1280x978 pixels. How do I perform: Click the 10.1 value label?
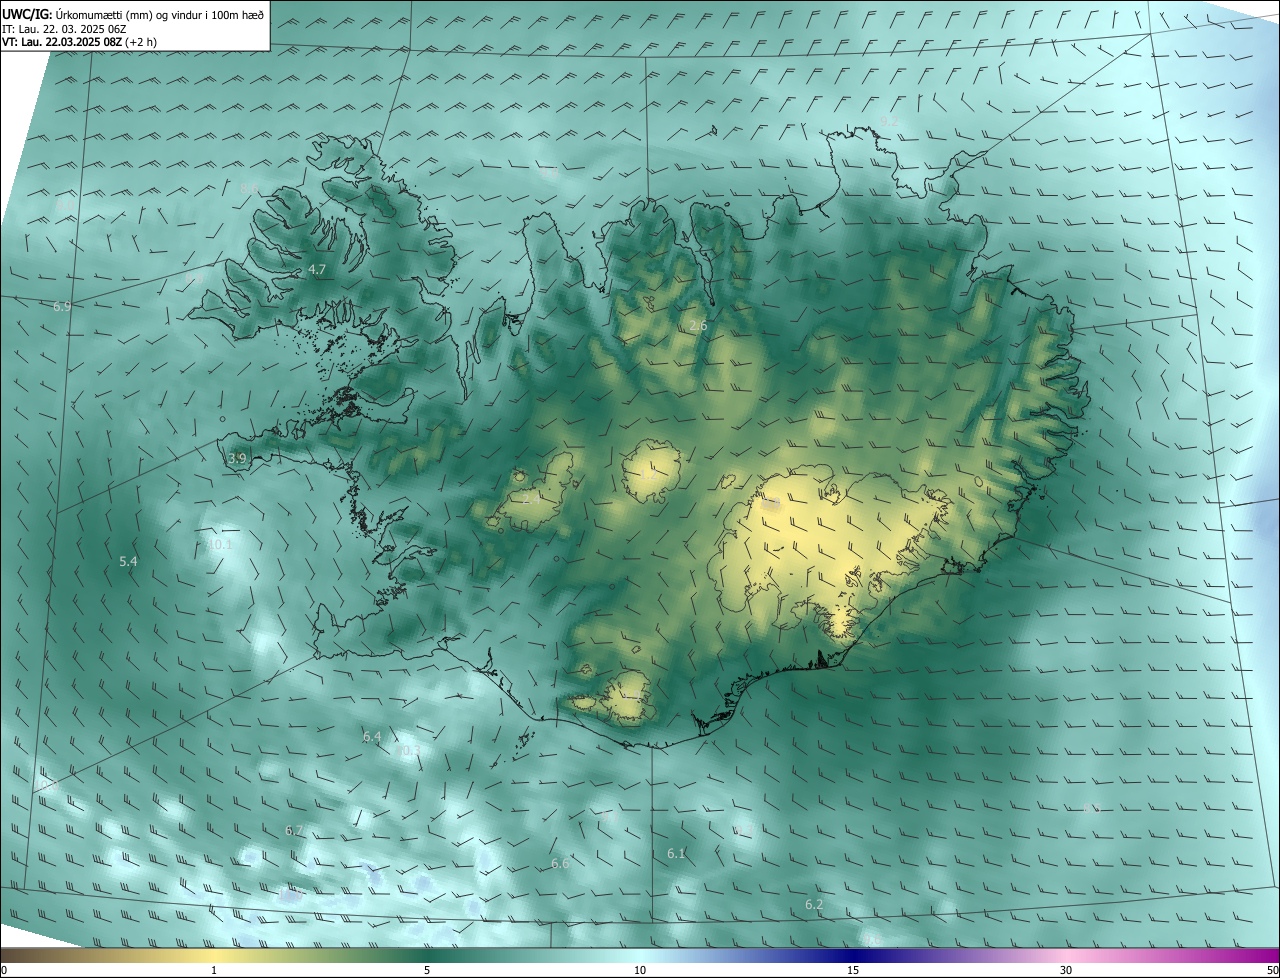tap(219, 545)
